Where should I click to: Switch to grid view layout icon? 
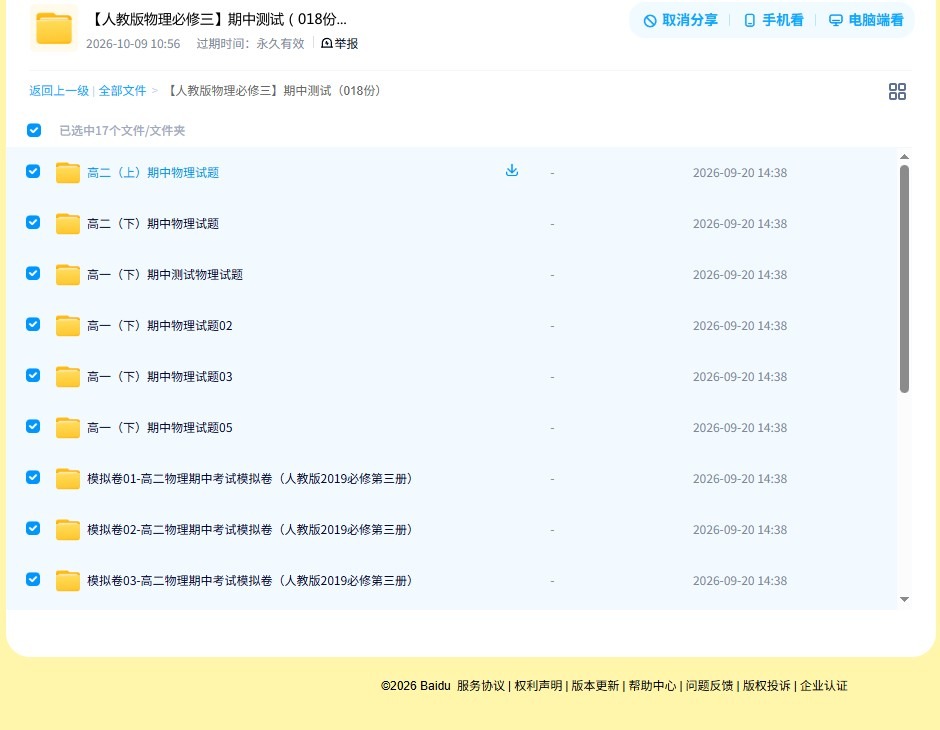897,91
